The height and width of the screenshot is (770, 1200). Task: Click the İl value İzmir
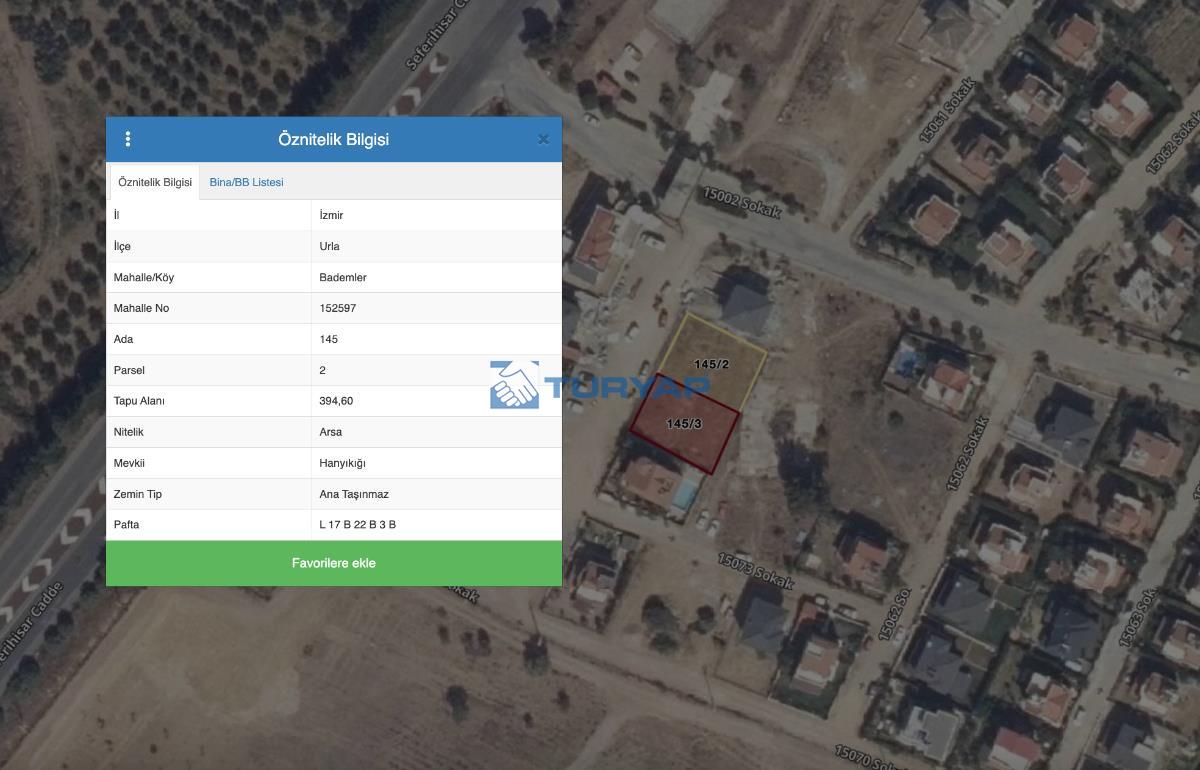(x=331, y=215)
